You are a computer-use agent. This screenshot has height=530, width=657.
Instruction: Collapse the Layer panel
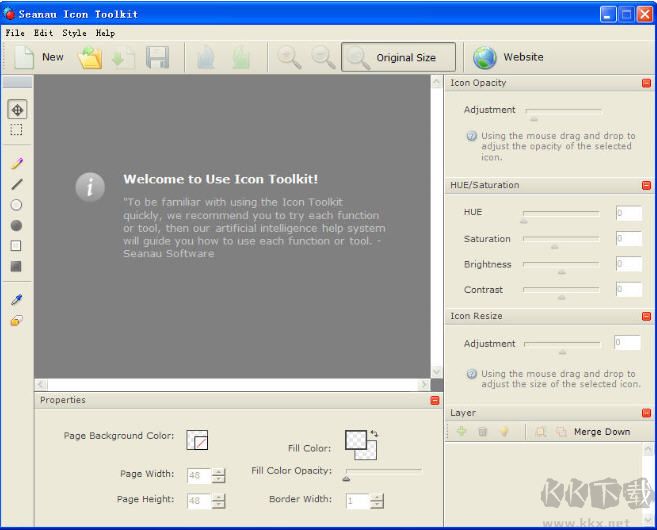click(x=646, y=413)
